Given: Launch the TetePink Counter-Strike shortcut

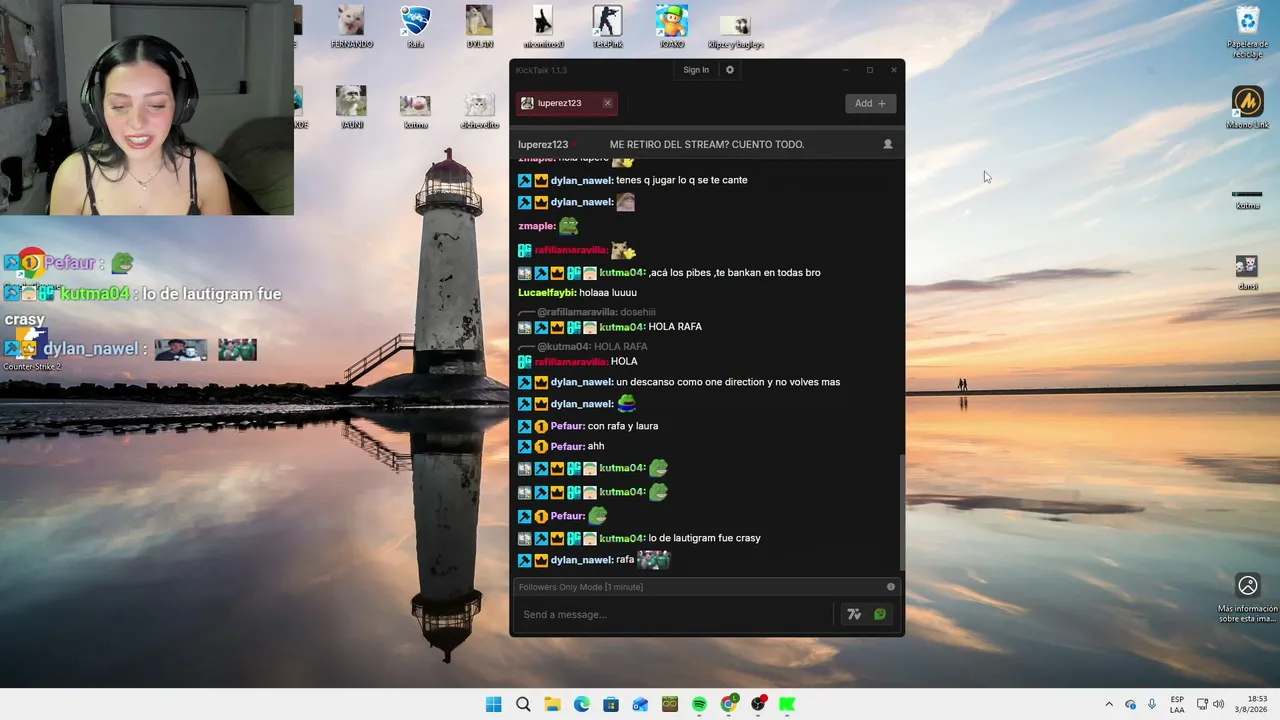Looking at the screenshot, I should (607, 27).
